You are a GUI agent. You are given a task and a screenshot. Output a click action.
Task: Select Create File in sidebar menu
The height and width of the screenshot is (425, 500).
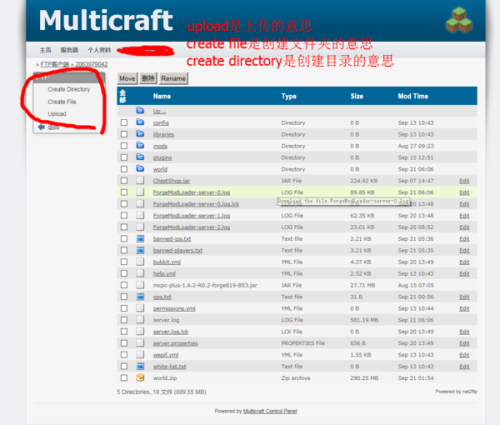point(62,102)
